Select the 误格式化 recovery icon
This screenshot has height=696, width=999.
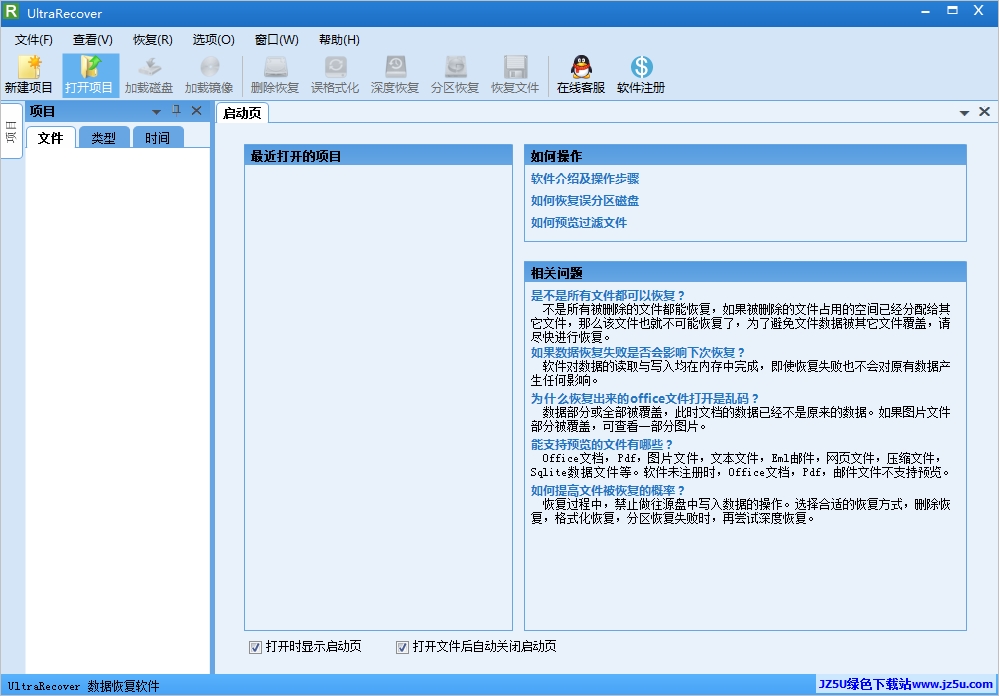[x=335, y=75]
